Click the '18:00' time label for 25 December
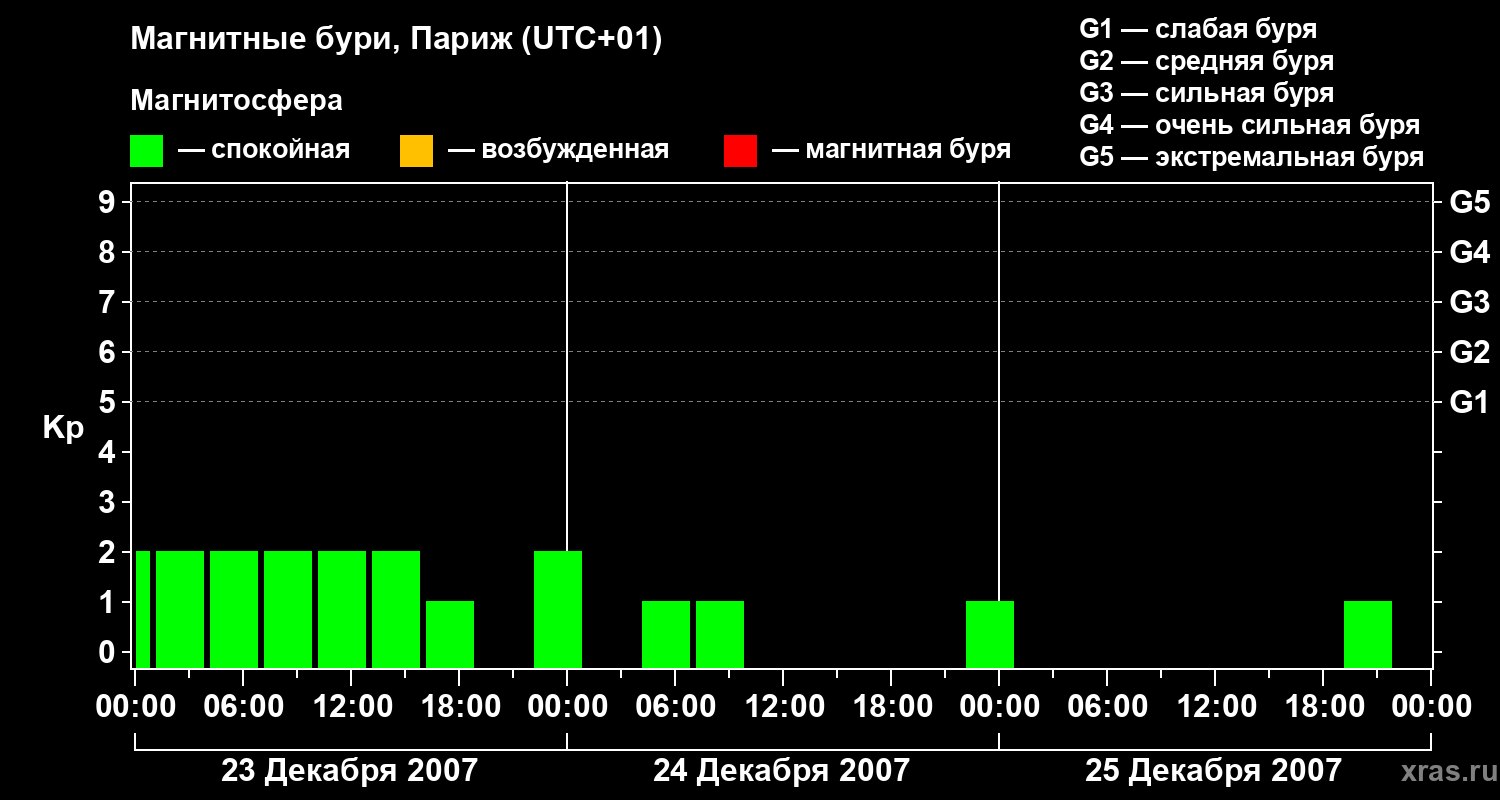This screenshot has height=800, width=1500. tap(1323, 707)
